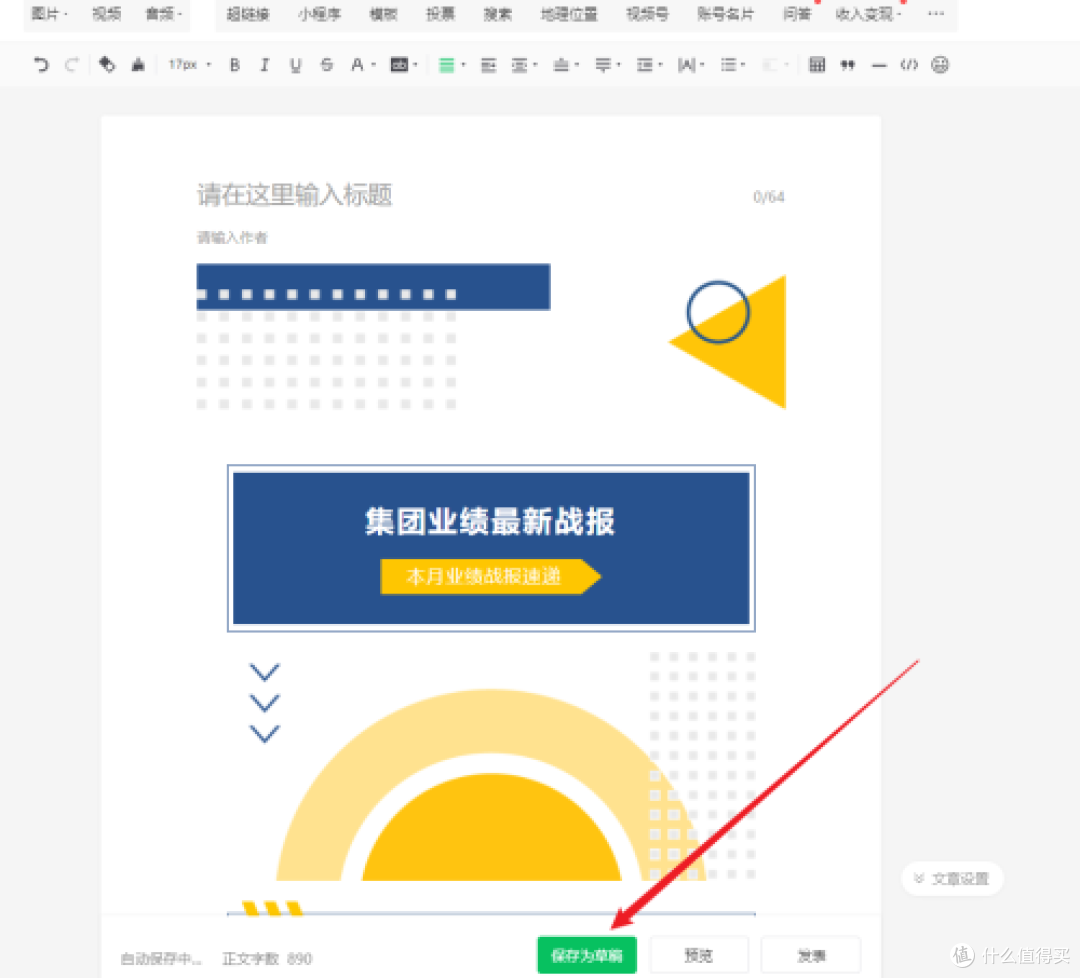Click the green text alignment icon
This screenshot has height=978, width=1080.
tap(446, 65)
